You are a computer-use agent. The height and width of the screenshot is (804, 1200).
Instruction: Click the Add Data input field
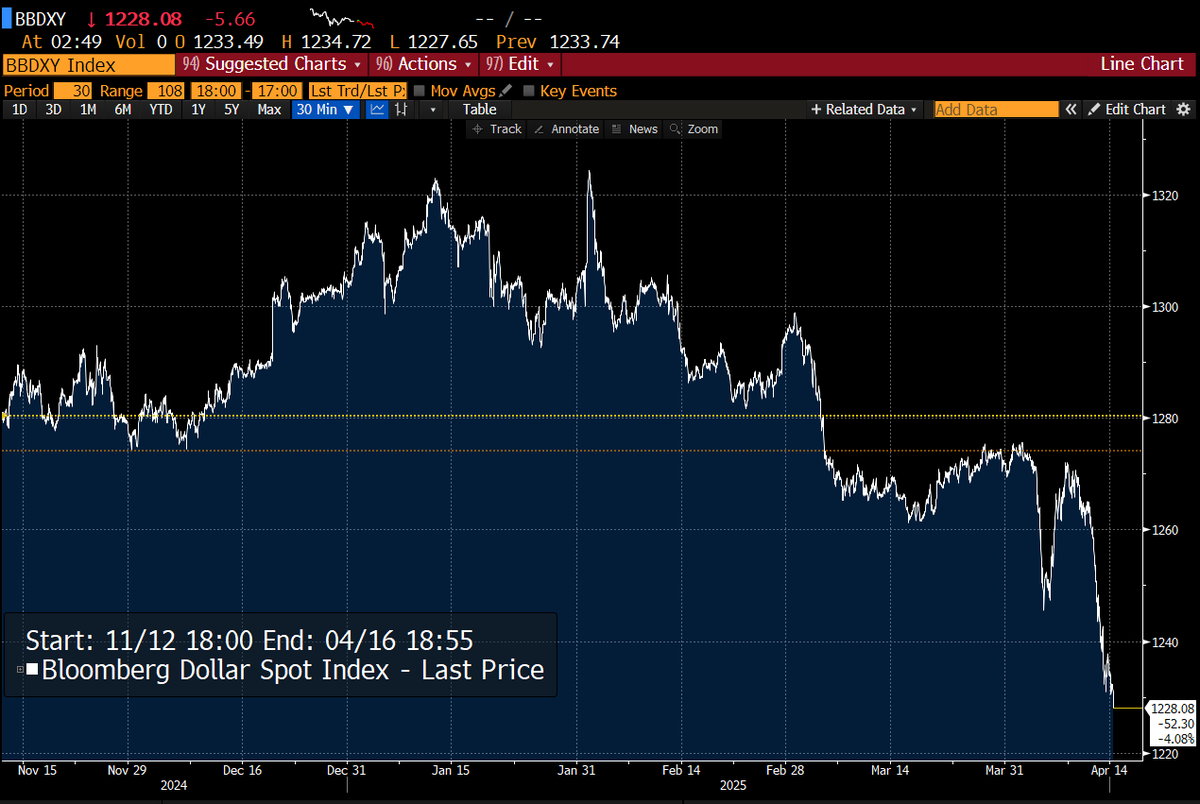pyautogui.click(x=995, y=109)
